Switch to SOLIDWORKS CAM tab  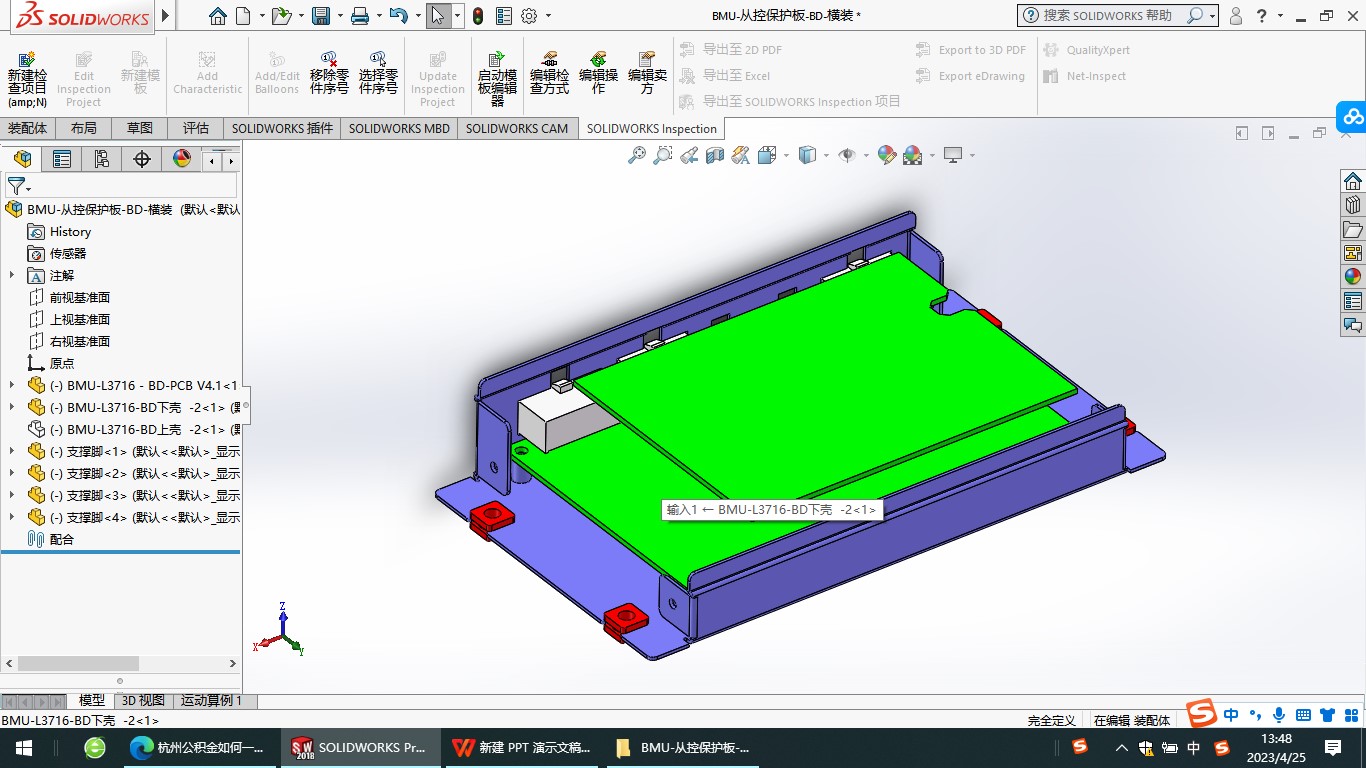516,128
